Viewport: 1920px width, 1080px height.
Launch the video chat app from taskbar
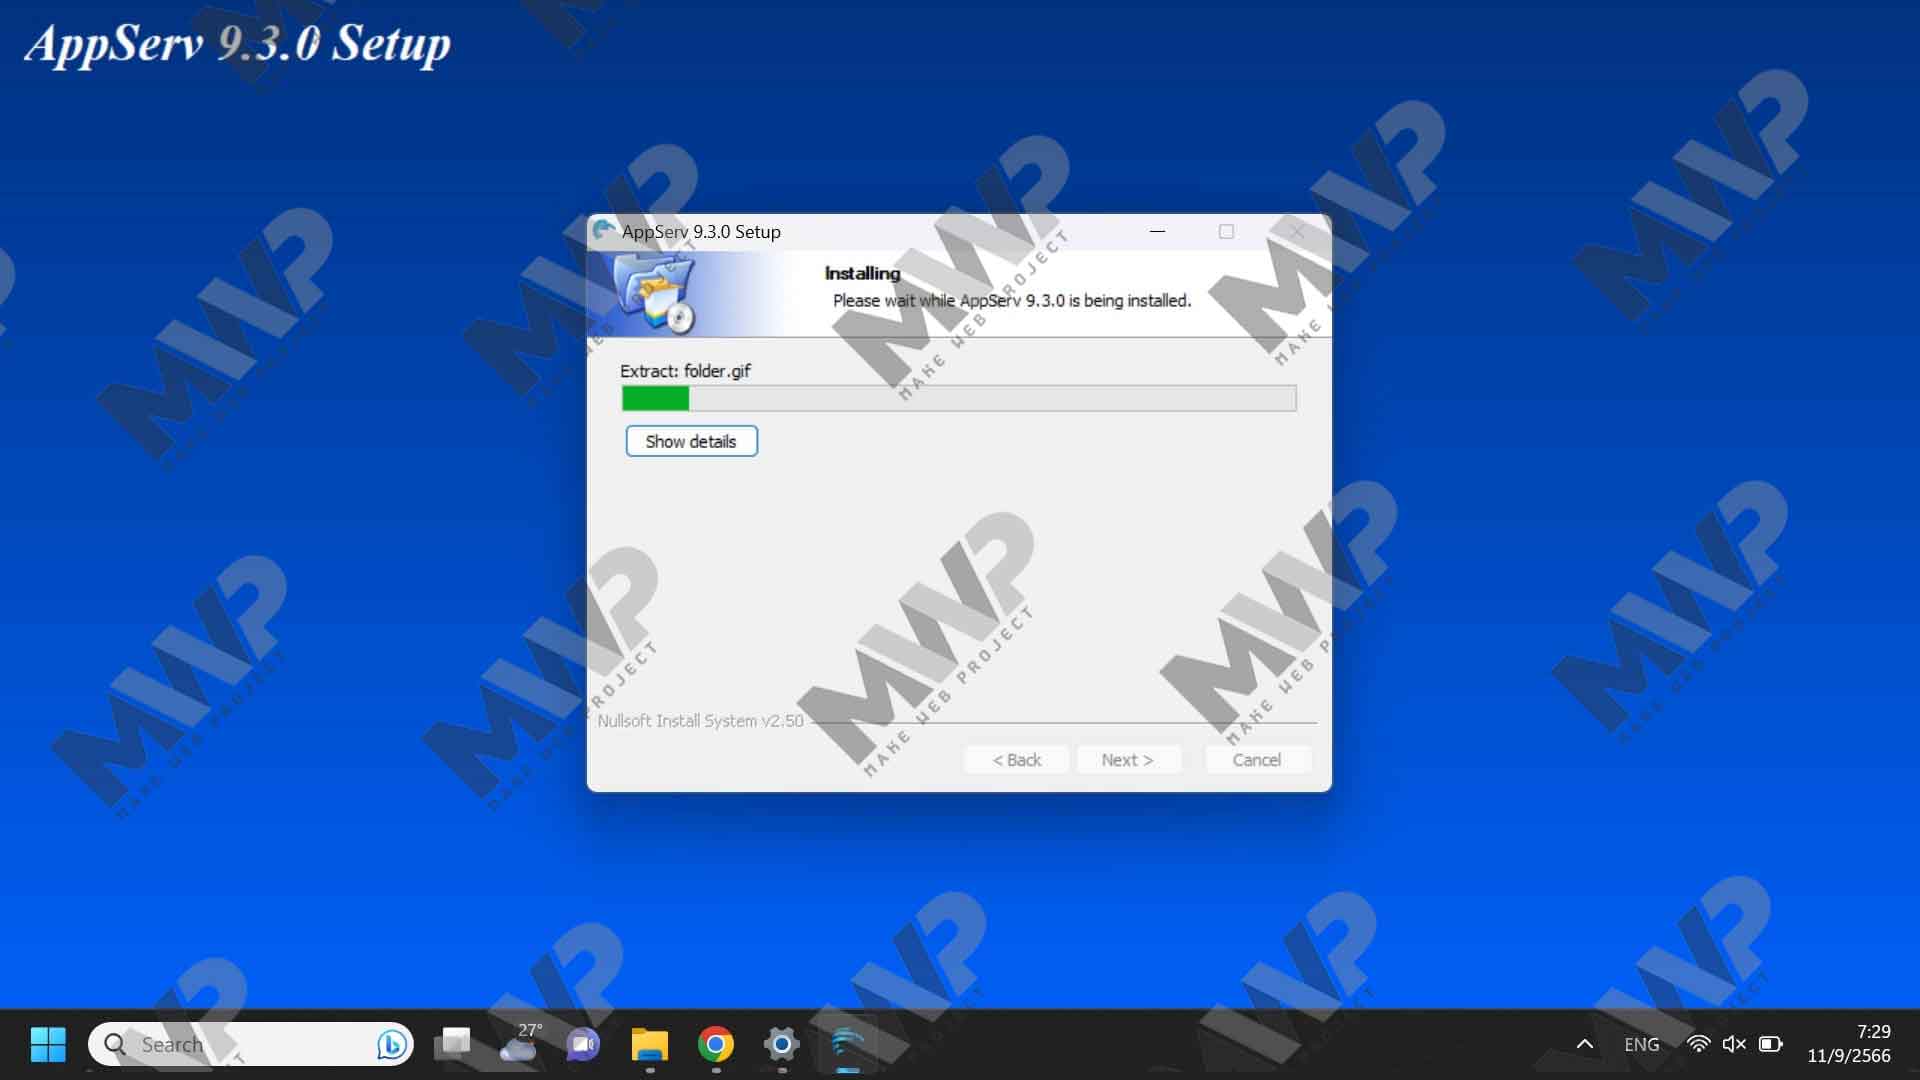(583, 1044)
